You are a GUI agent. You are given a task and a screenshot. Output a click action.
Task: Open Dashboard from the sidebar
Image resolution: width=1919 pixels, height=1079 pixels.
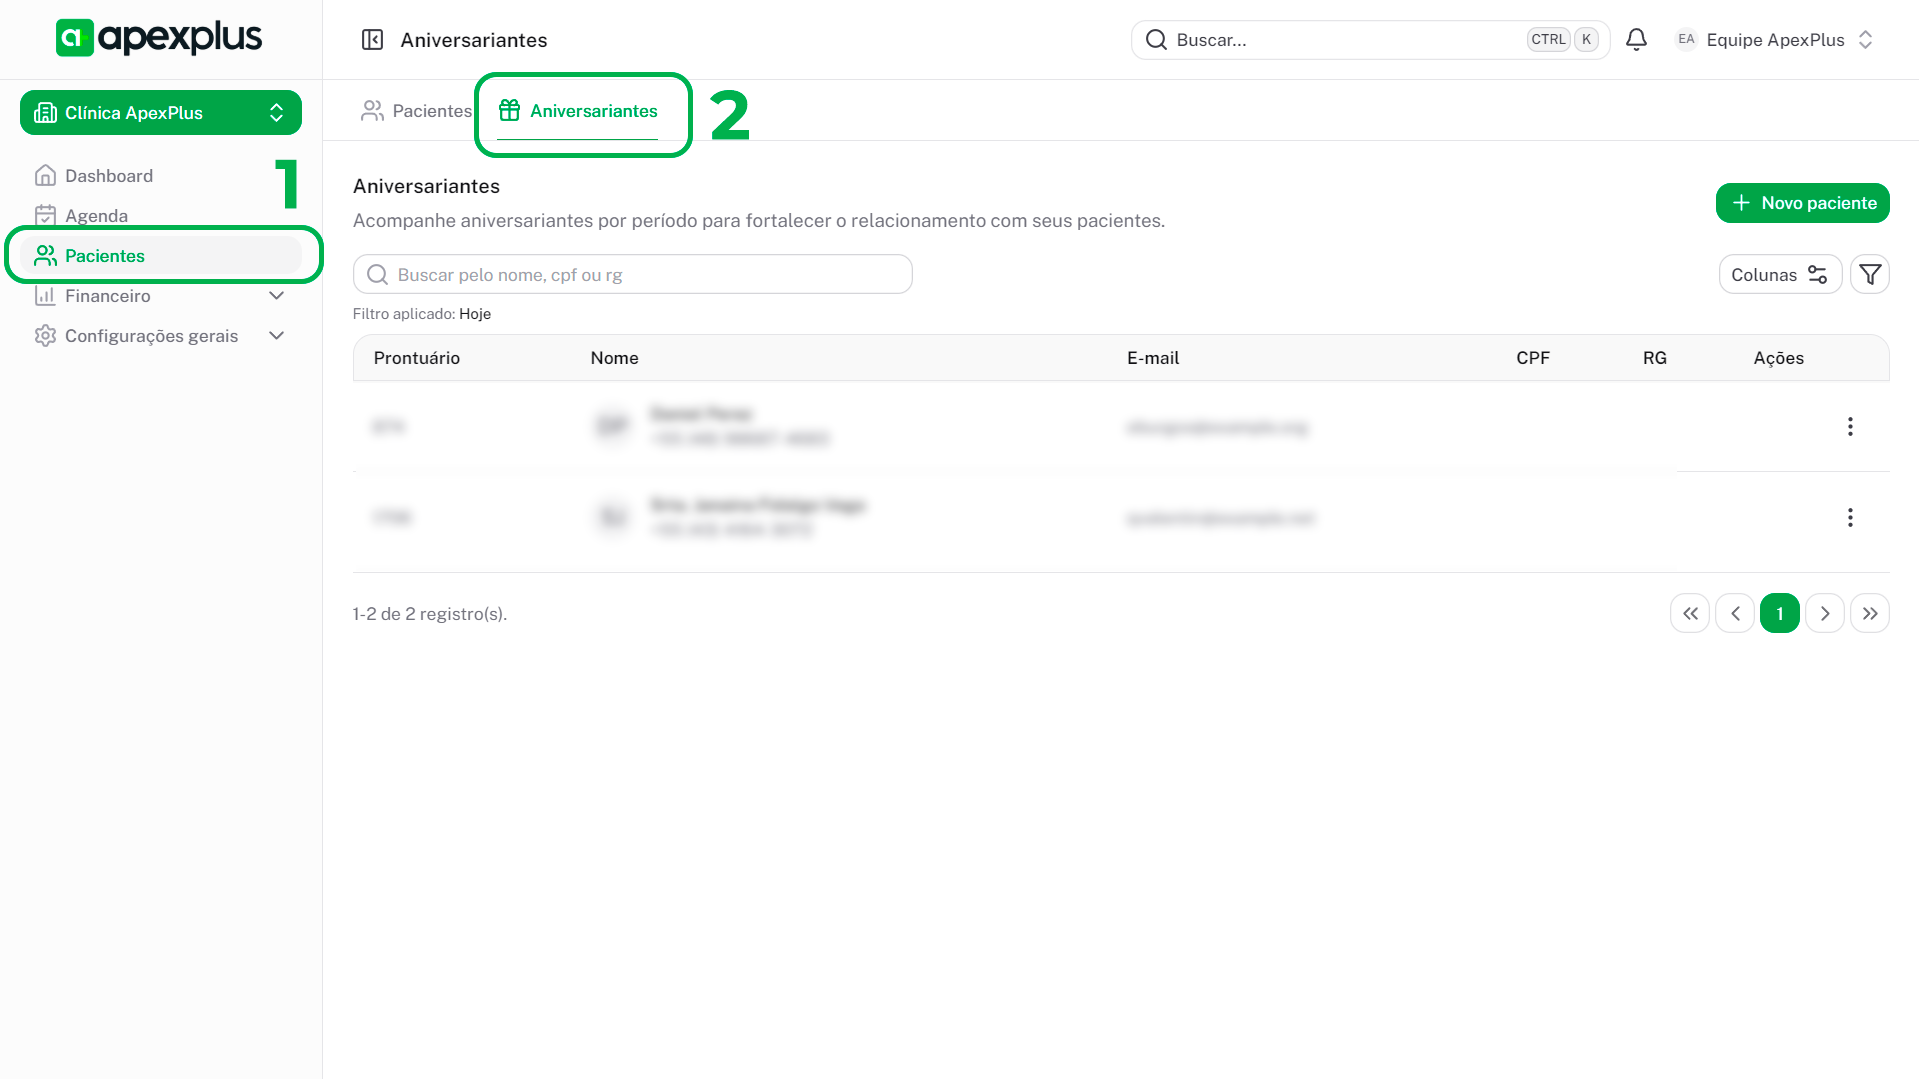click(x=109, y=176)
